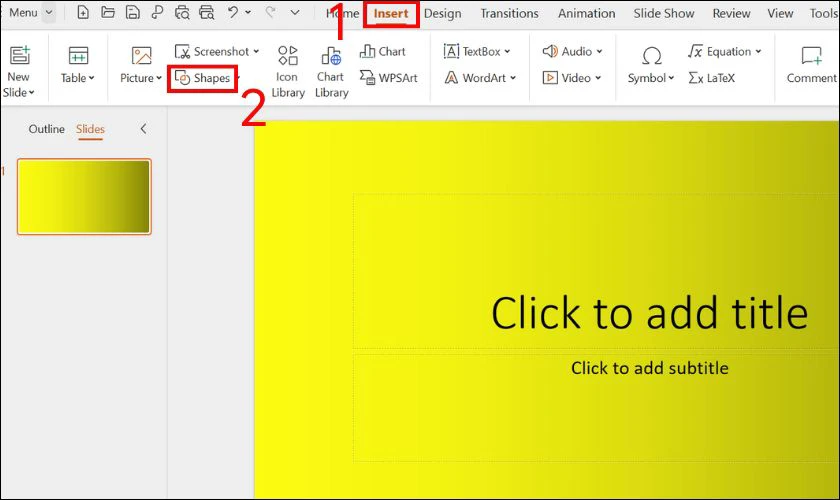
Task: Select the slide 1 thumbnail
Action: pyautogui.click(x=84, y=196)
